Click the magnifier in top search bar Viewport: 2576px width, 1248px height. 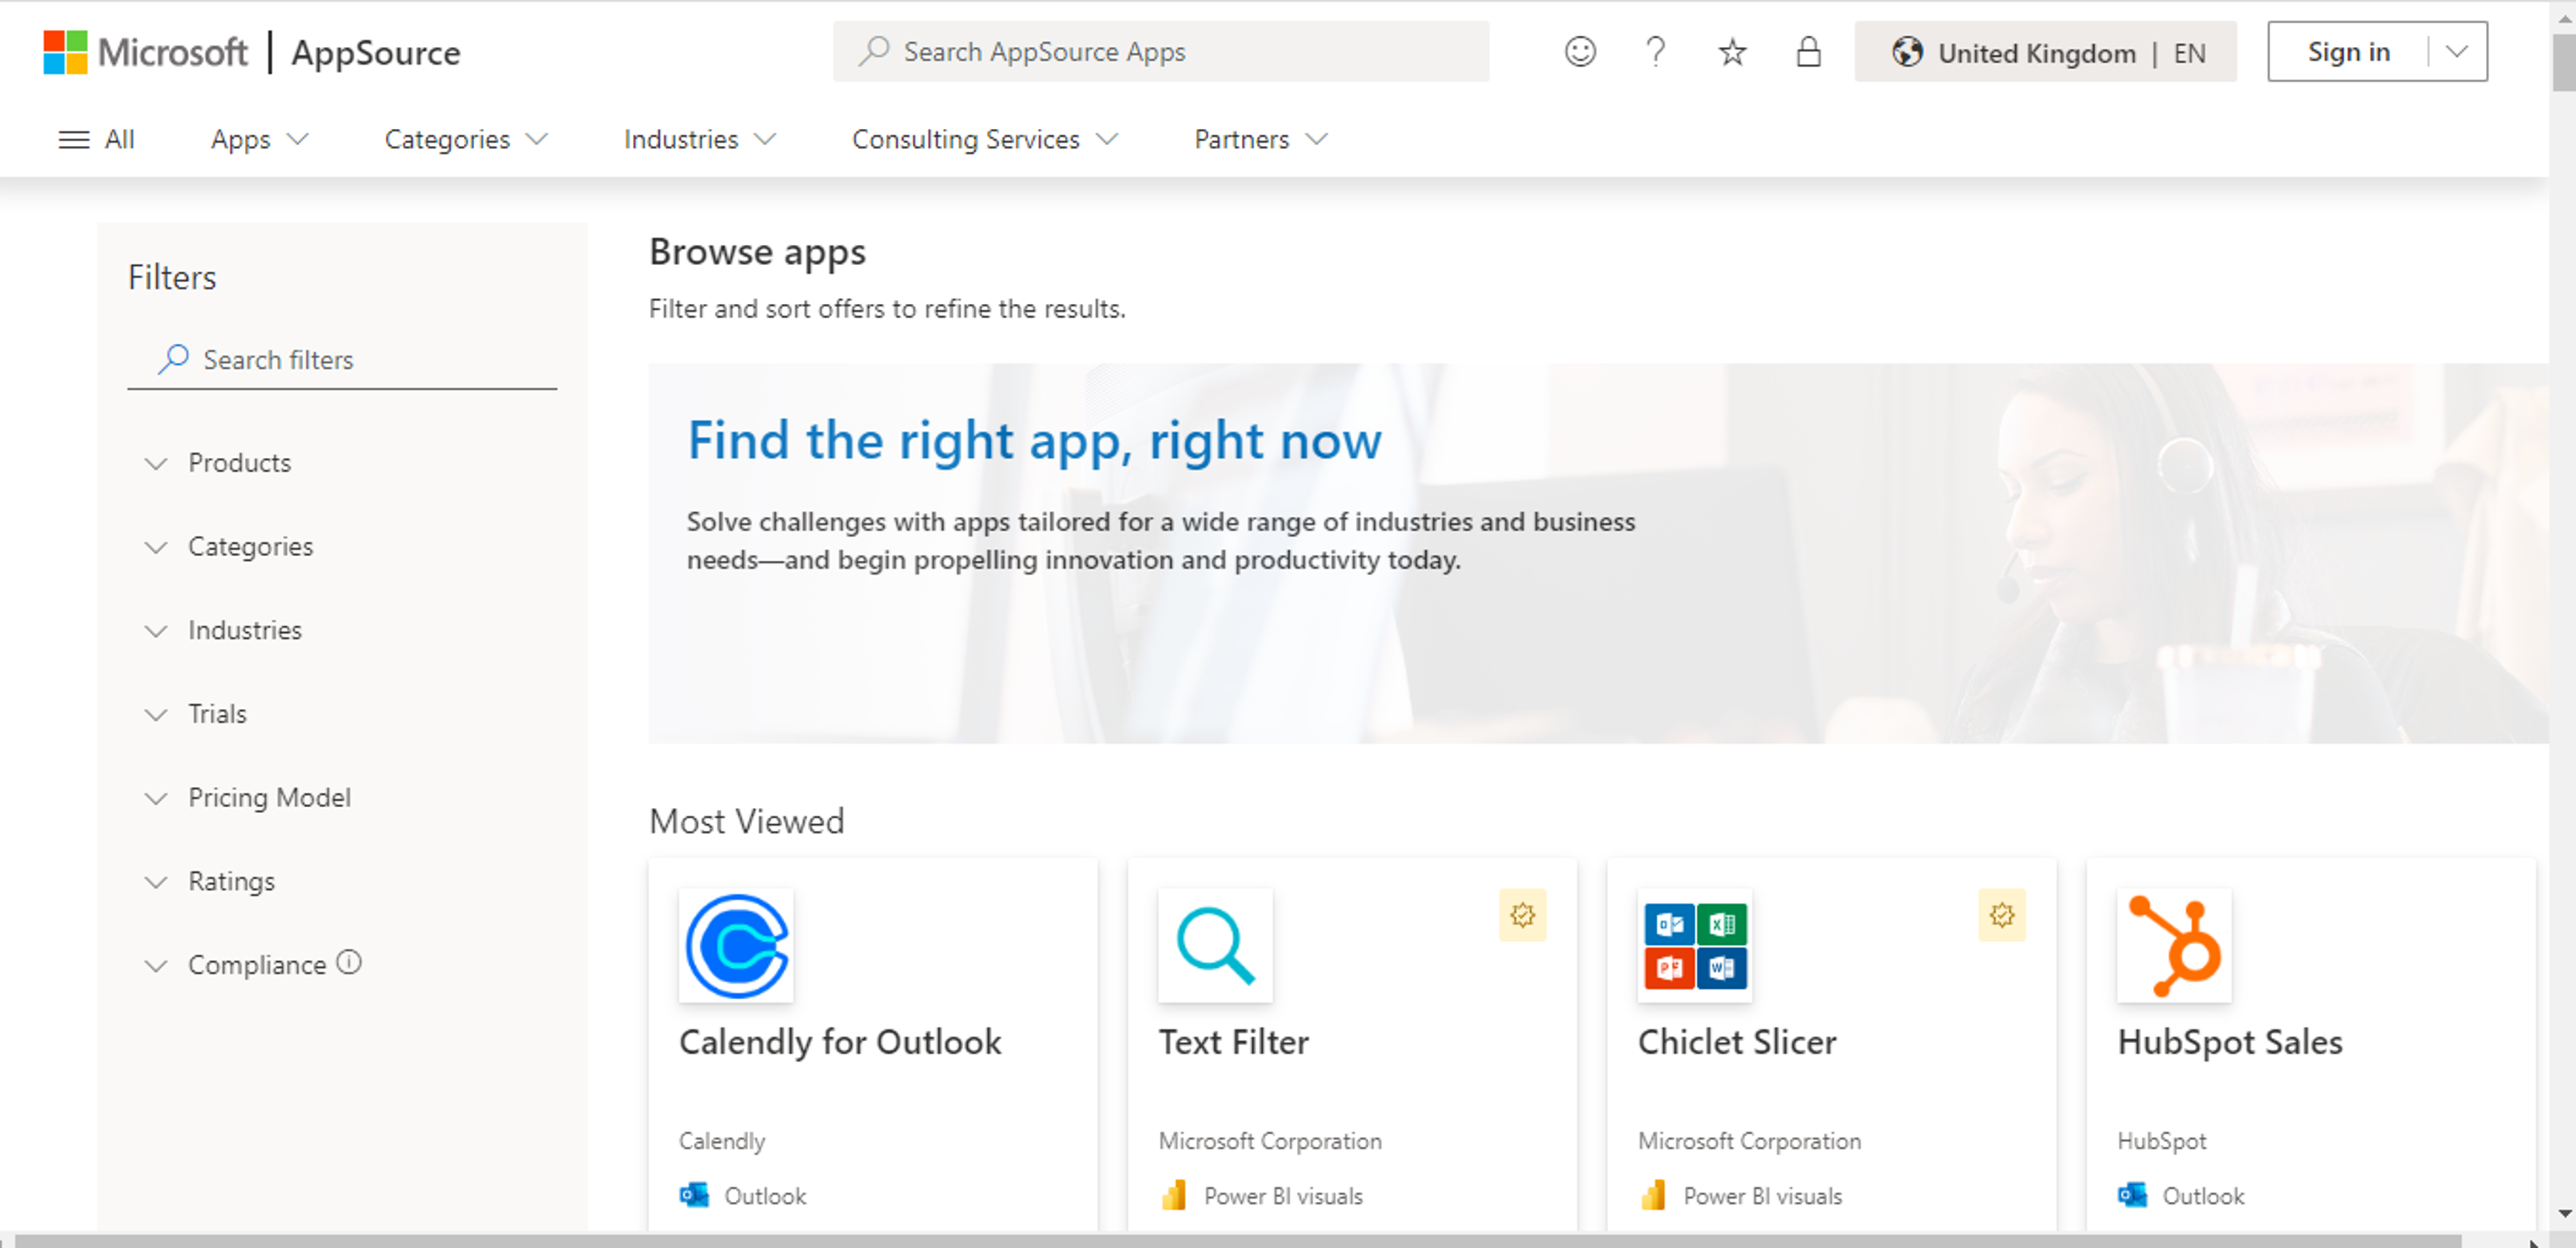coord(873,51)
